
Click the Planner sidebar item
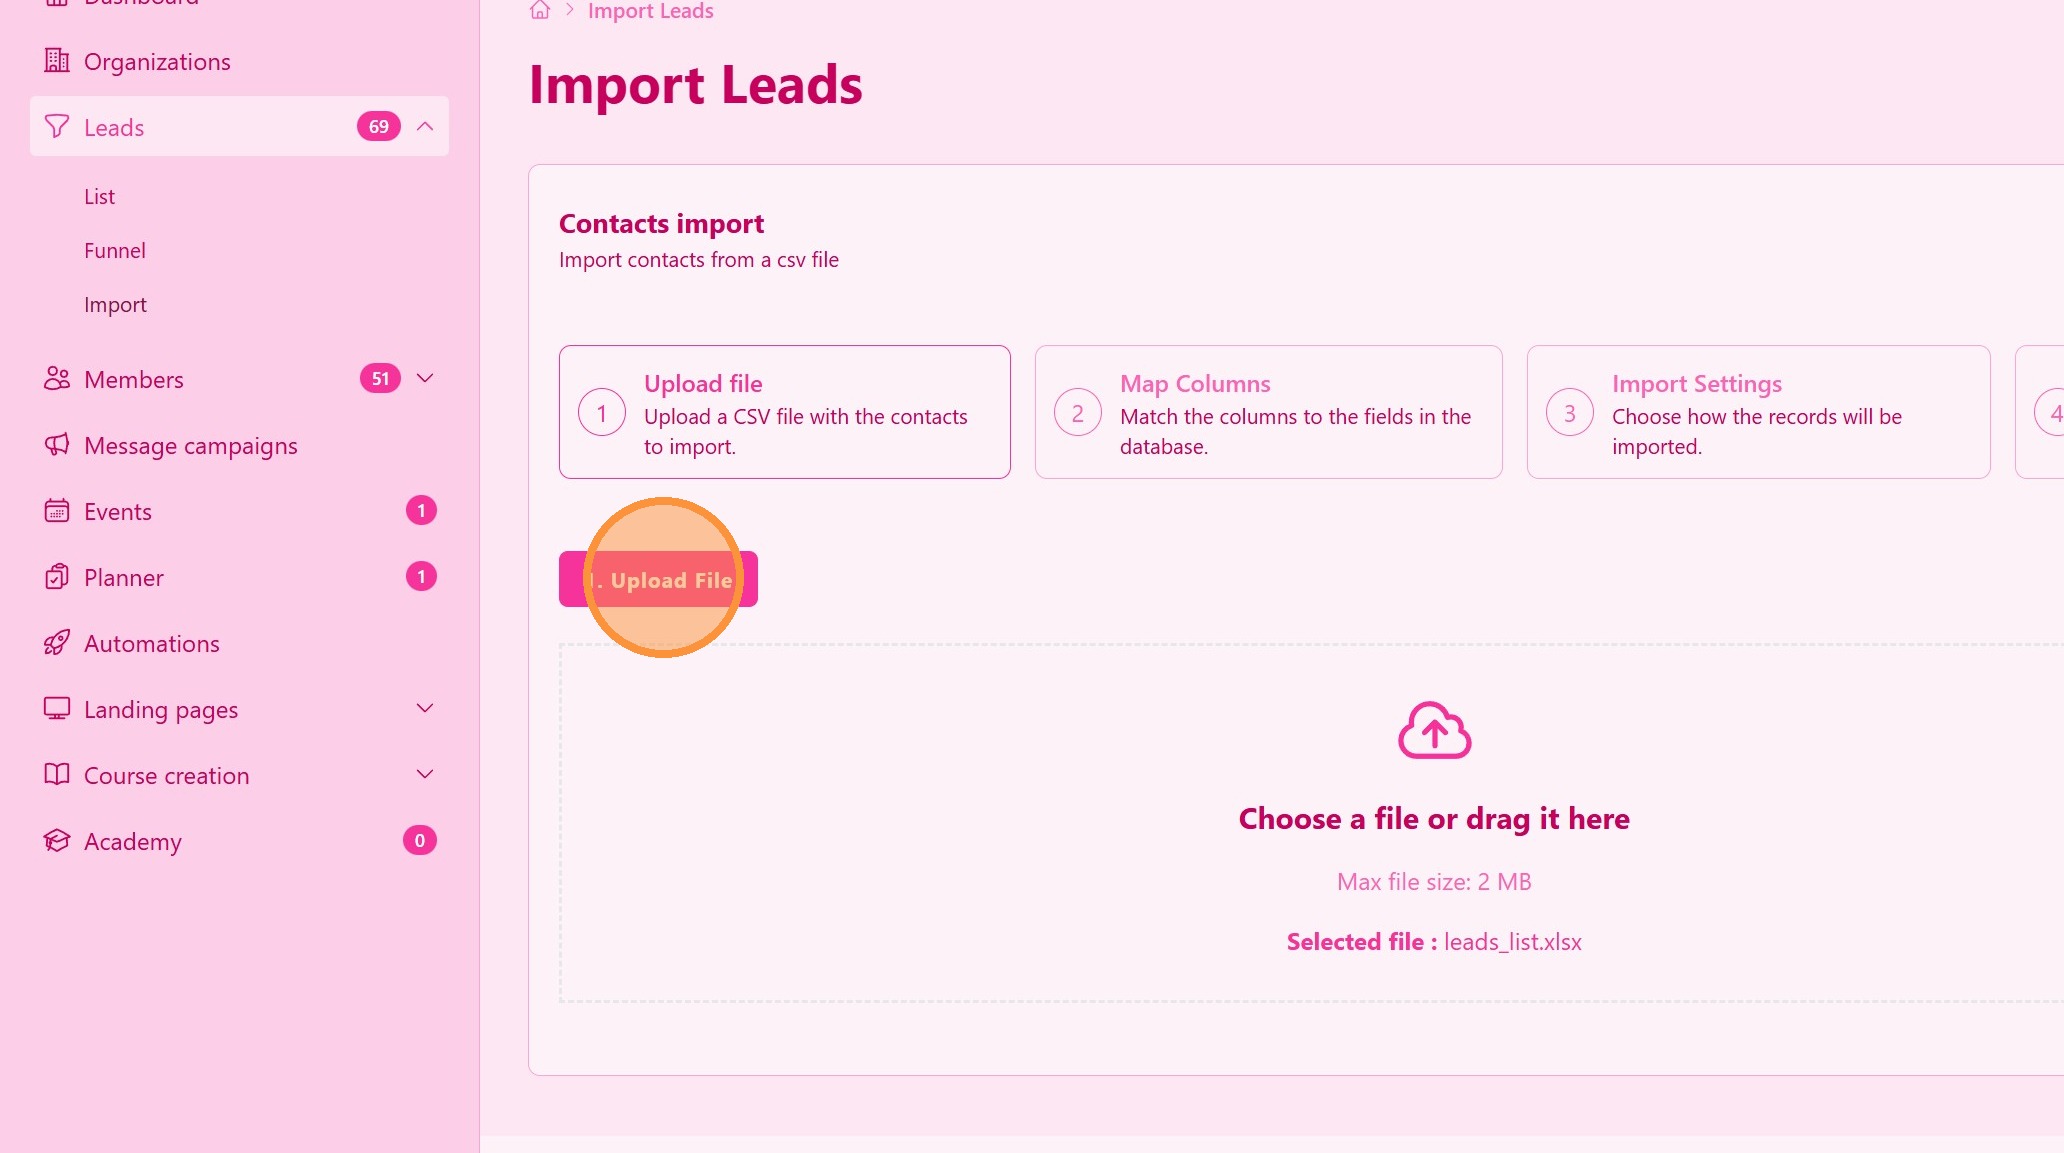(124, 578)
